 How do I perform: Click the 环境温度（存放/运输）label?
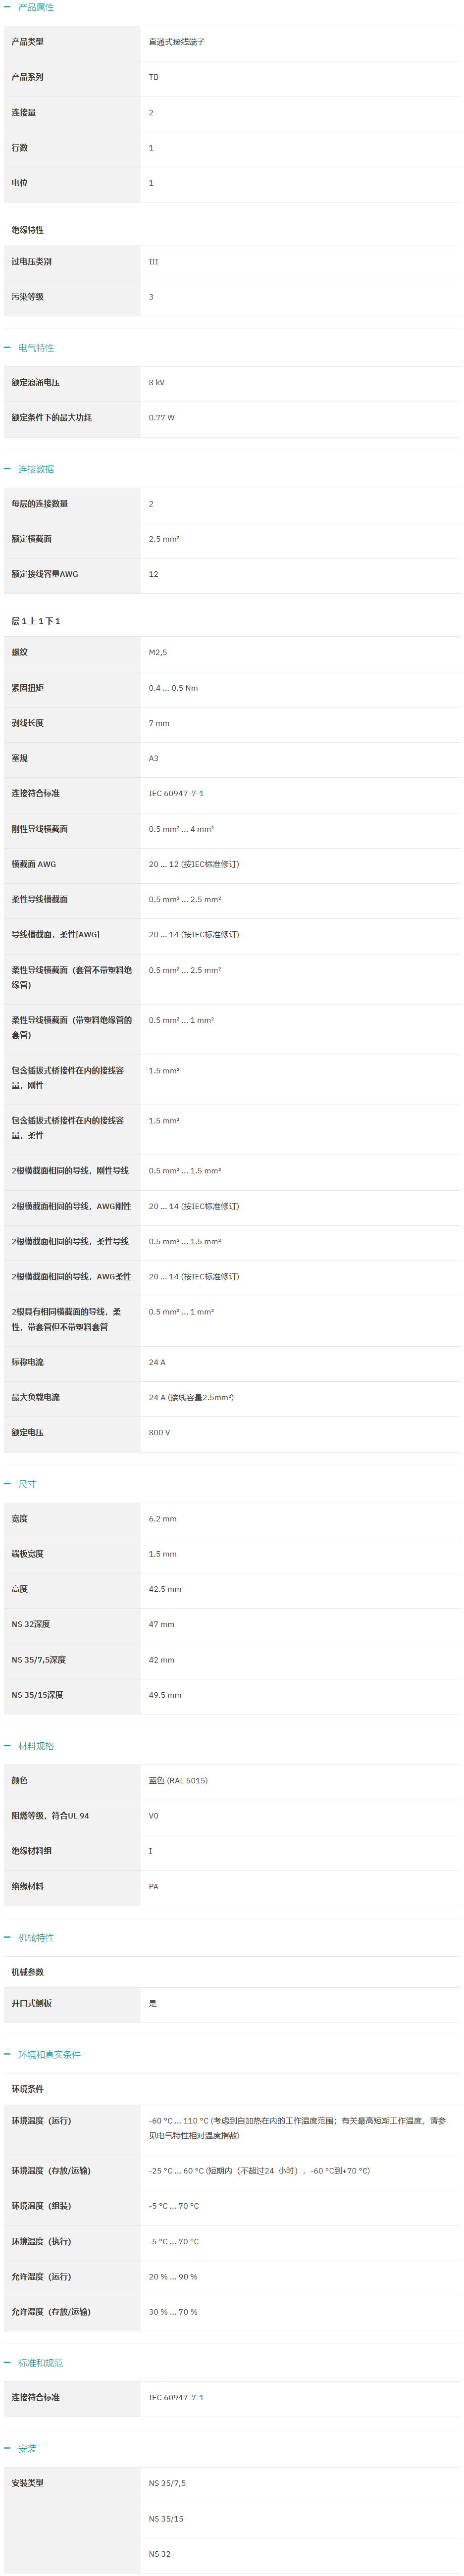tap(51, 2171)
